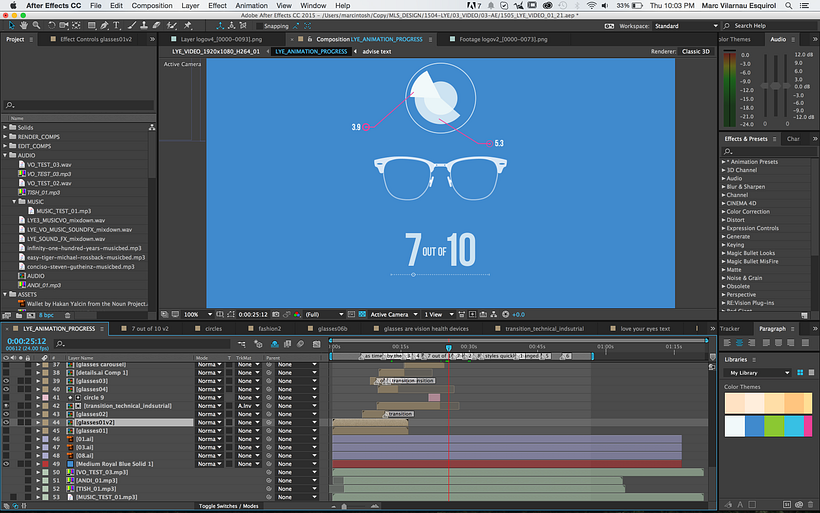Image resolution: width=820 pixels, height=513 pixels.
Task: Open the 100% magnification dropdown
Action: tap(198, 315)
